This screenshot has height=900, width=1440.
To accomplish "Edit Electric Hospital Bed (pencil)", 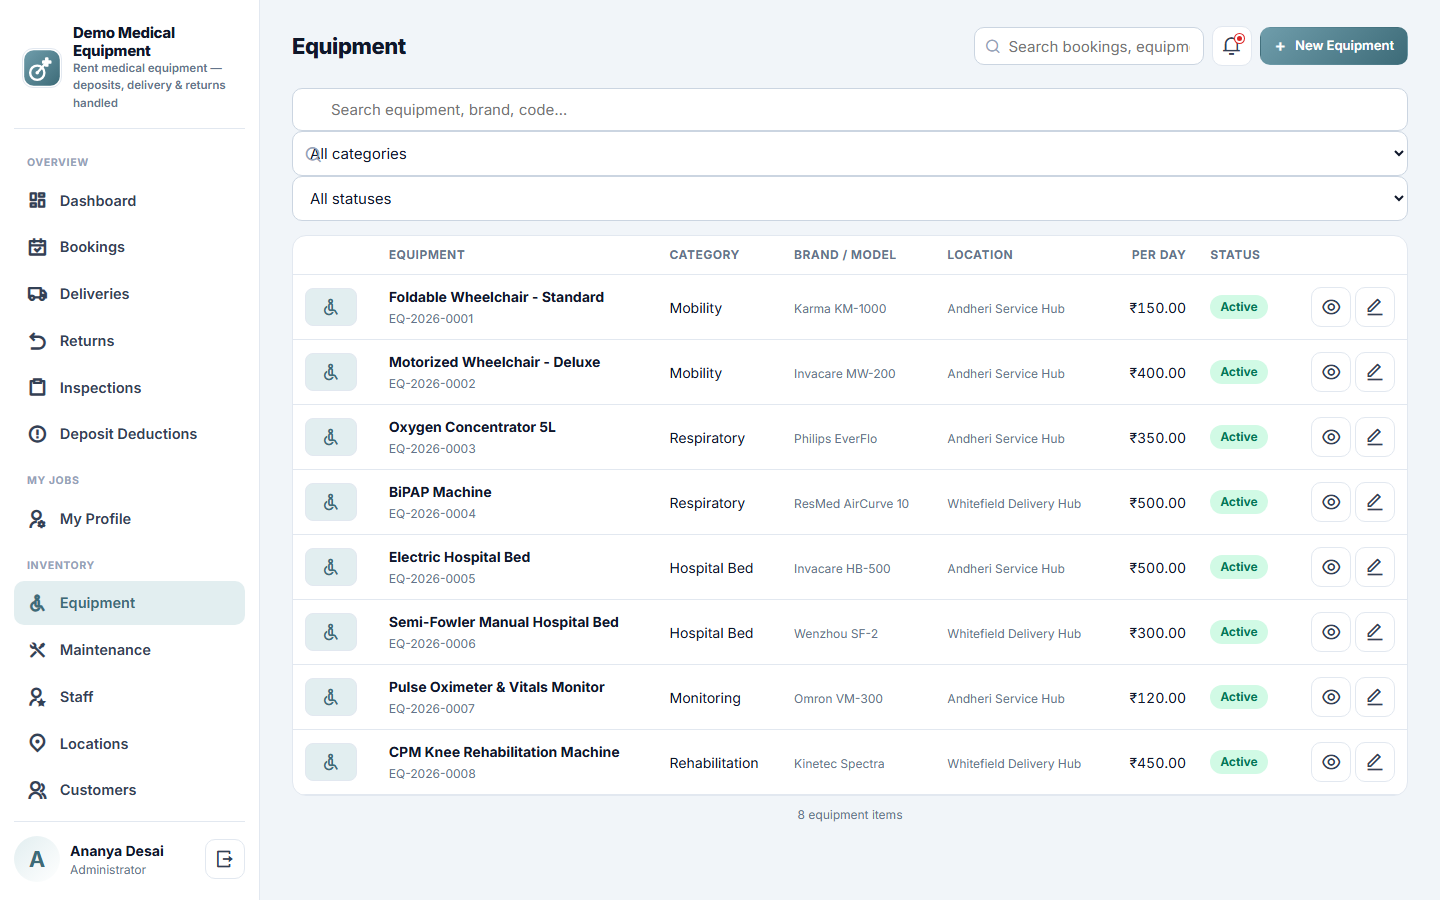I will pos(1375,567).
